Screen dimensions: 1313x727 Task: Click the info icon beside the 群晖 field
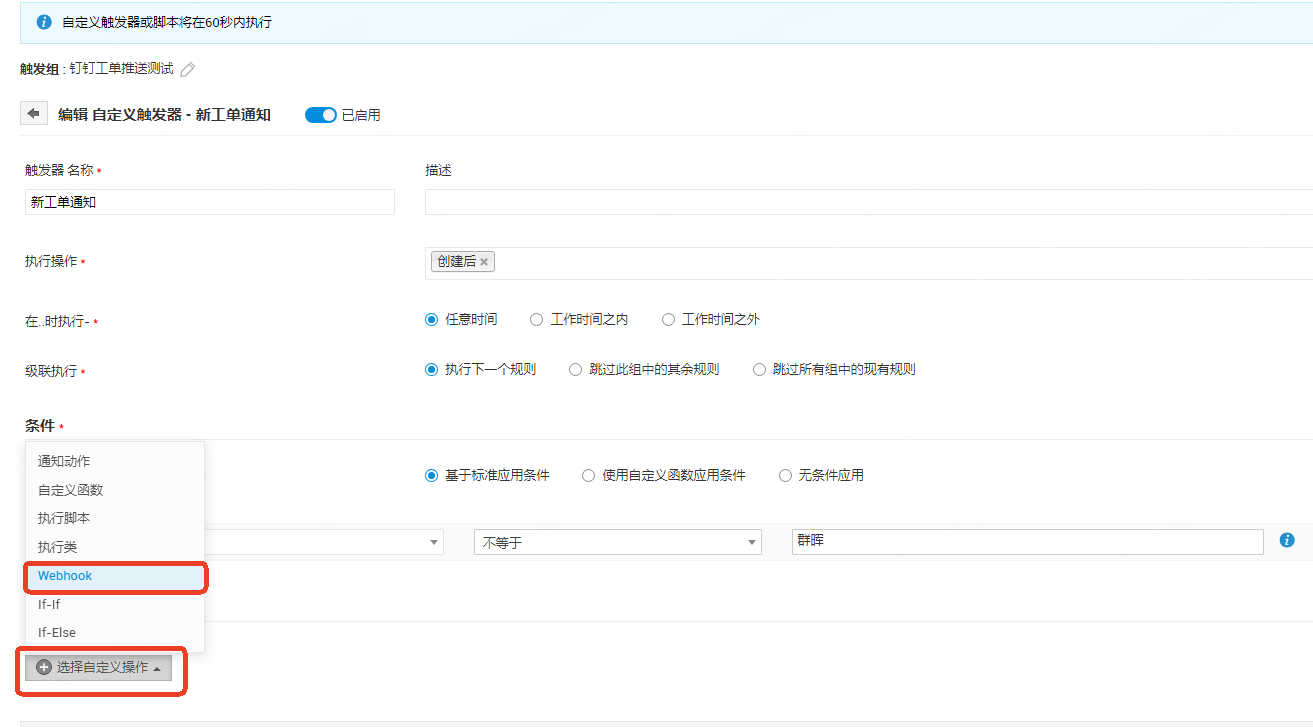point(1287,541)
